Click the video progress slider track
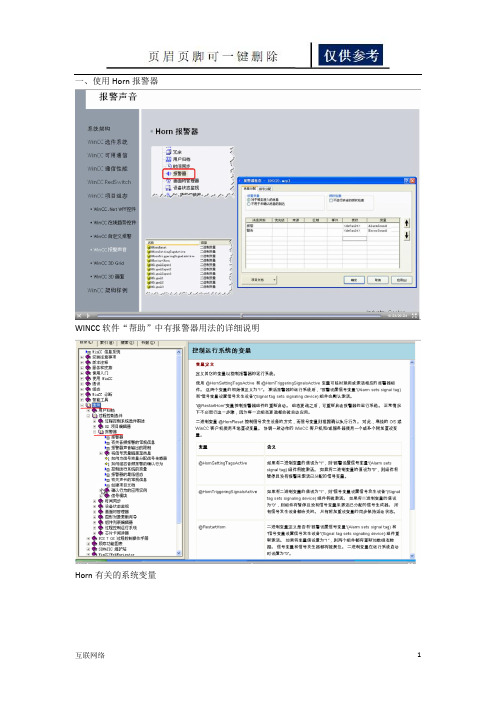This screenshot has height=702, width=496. tap(237, 316)
